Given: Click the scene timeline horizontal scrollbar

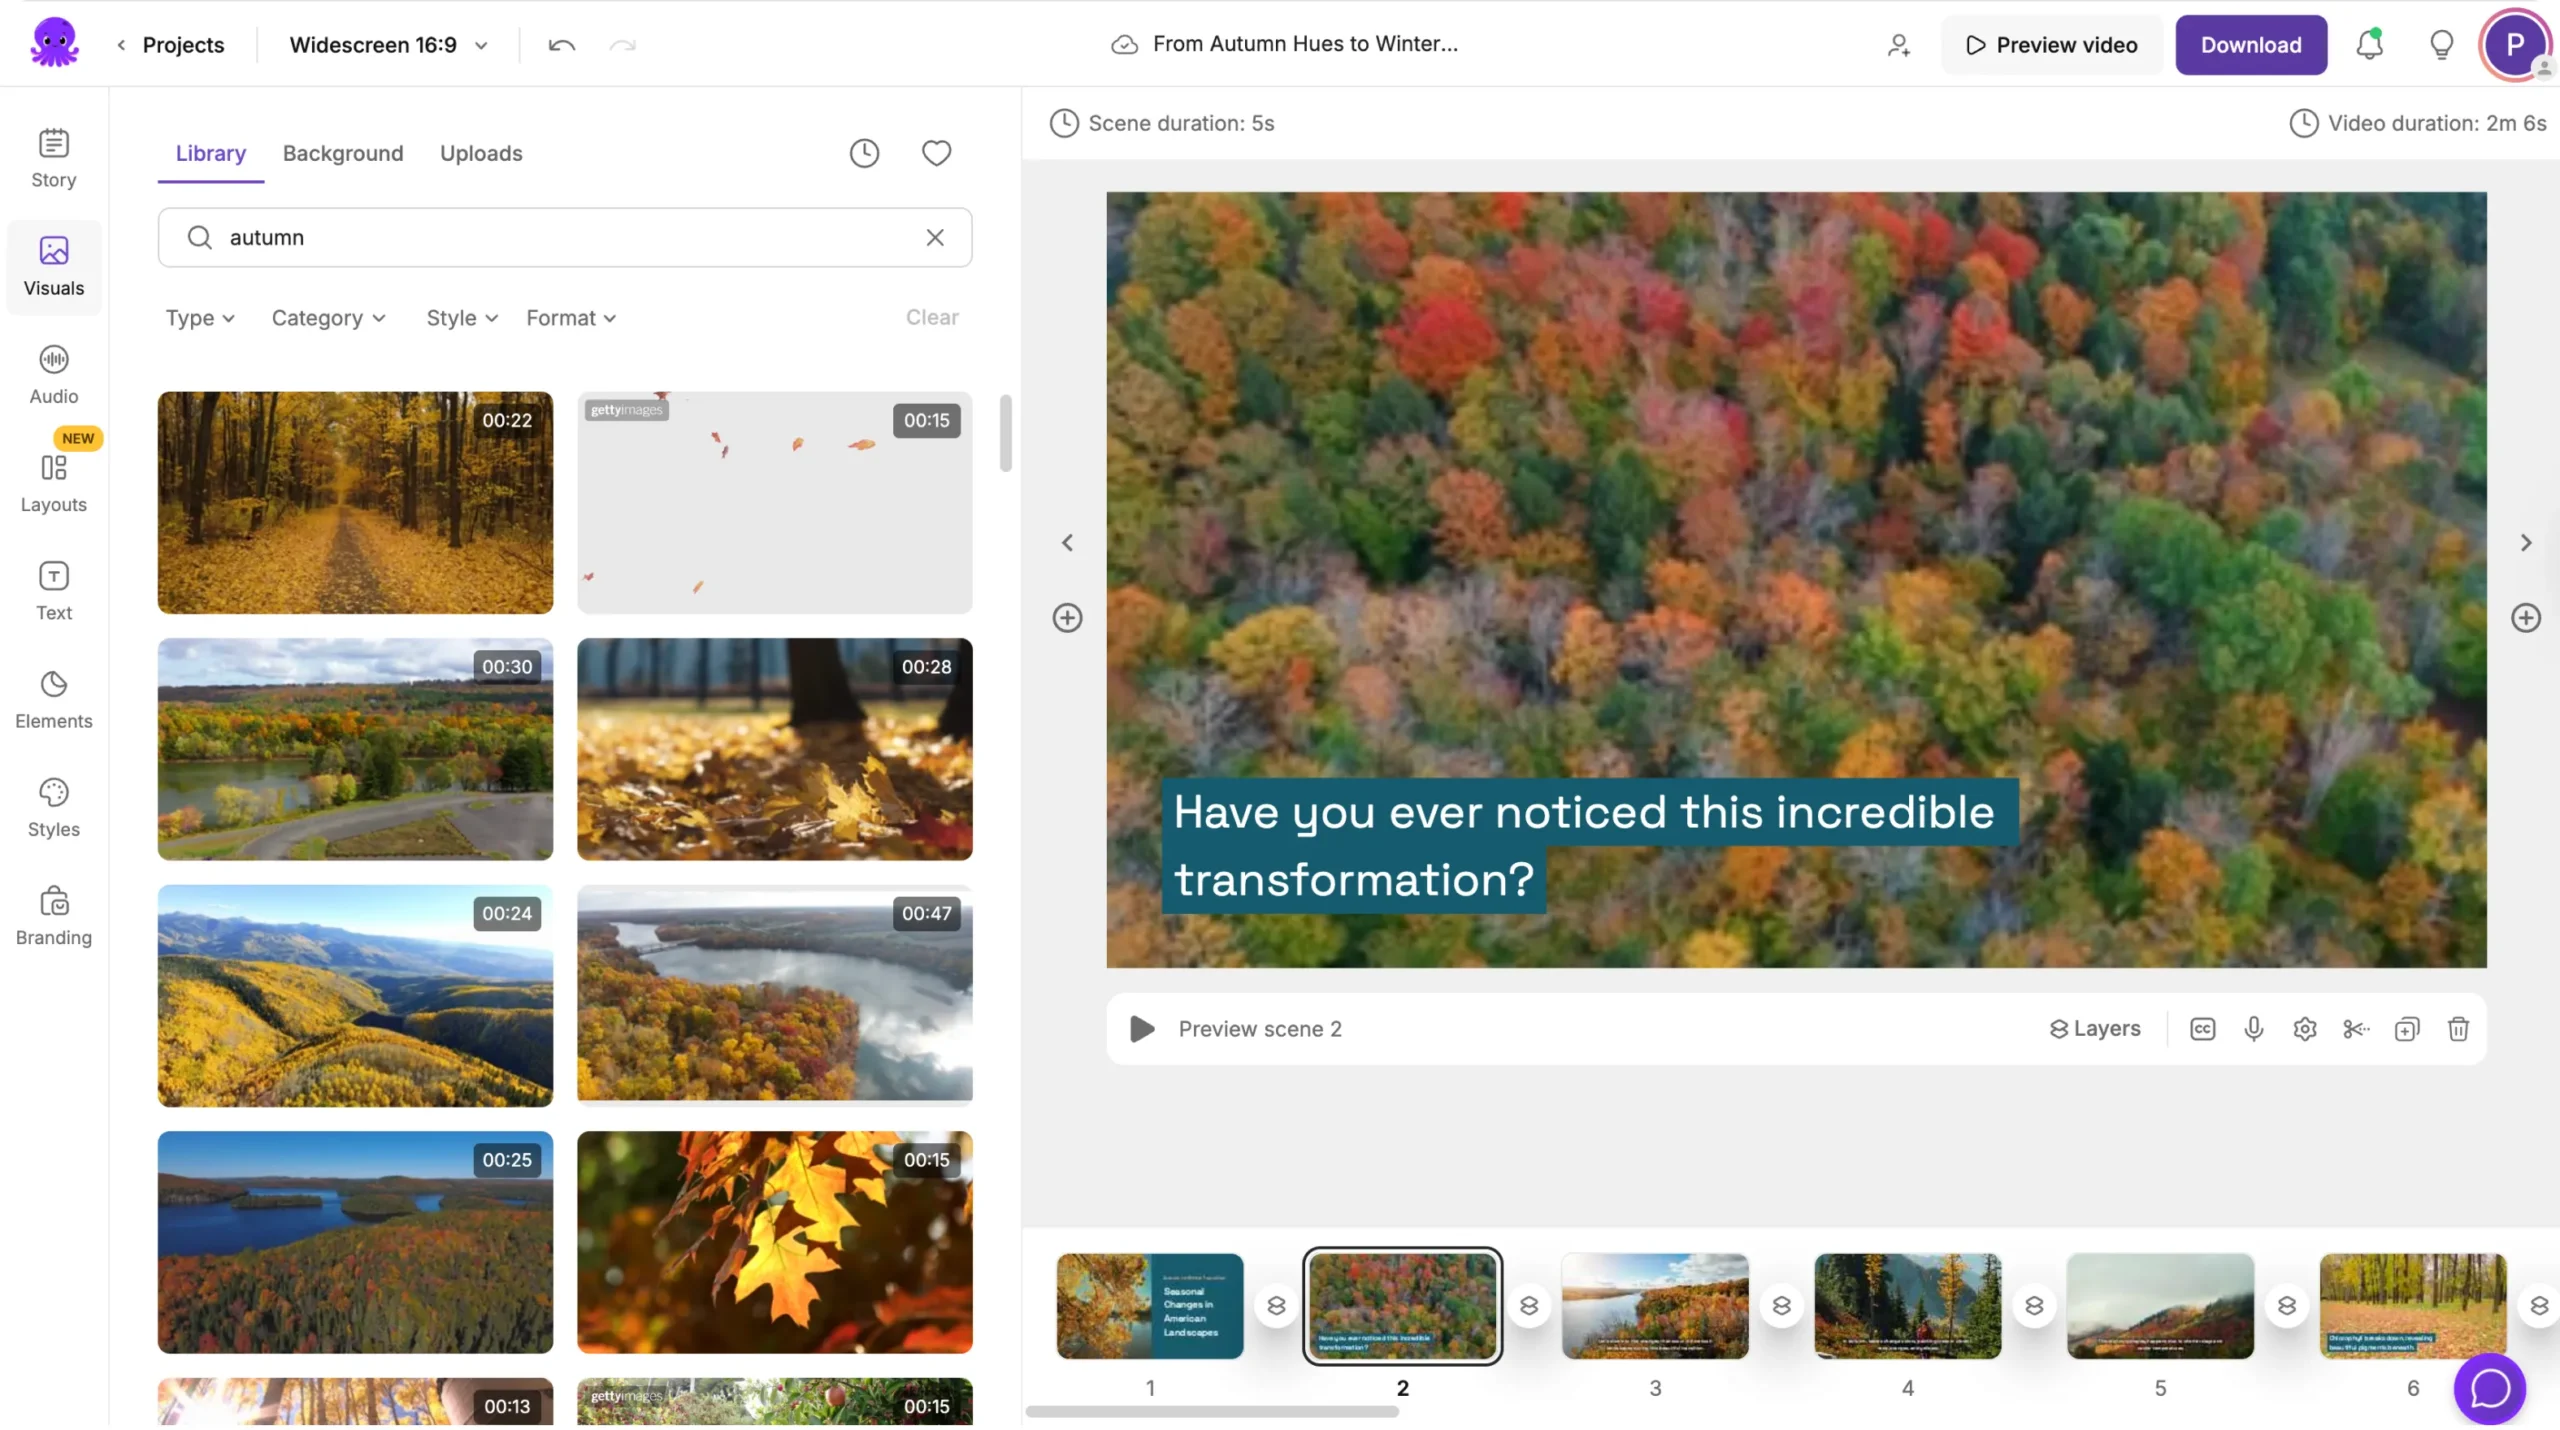Looking at the screenshot, I should 1211,1412.
